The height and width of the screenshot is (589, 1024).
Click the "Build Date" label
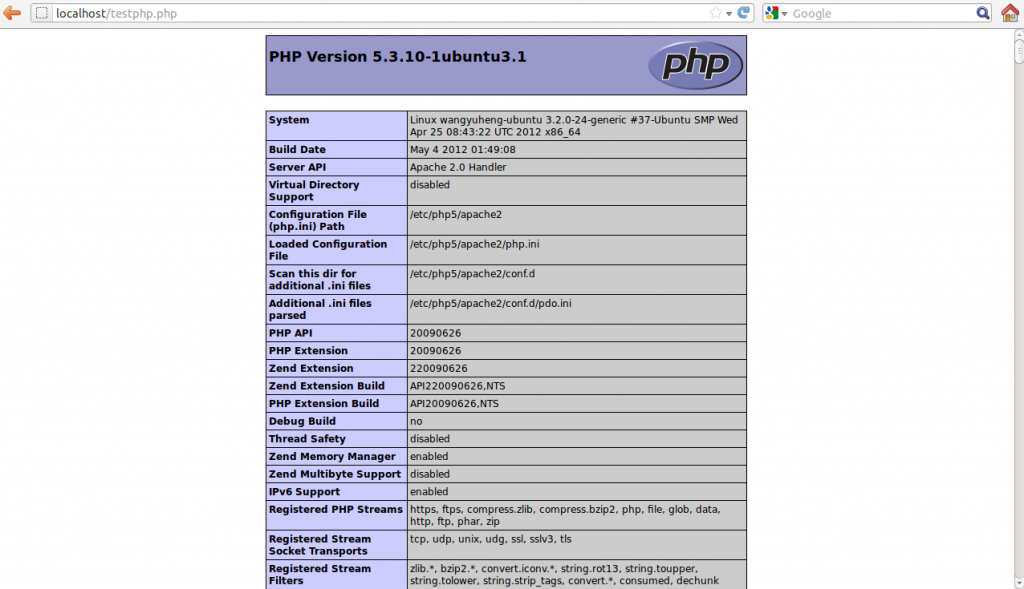[297, 150]
